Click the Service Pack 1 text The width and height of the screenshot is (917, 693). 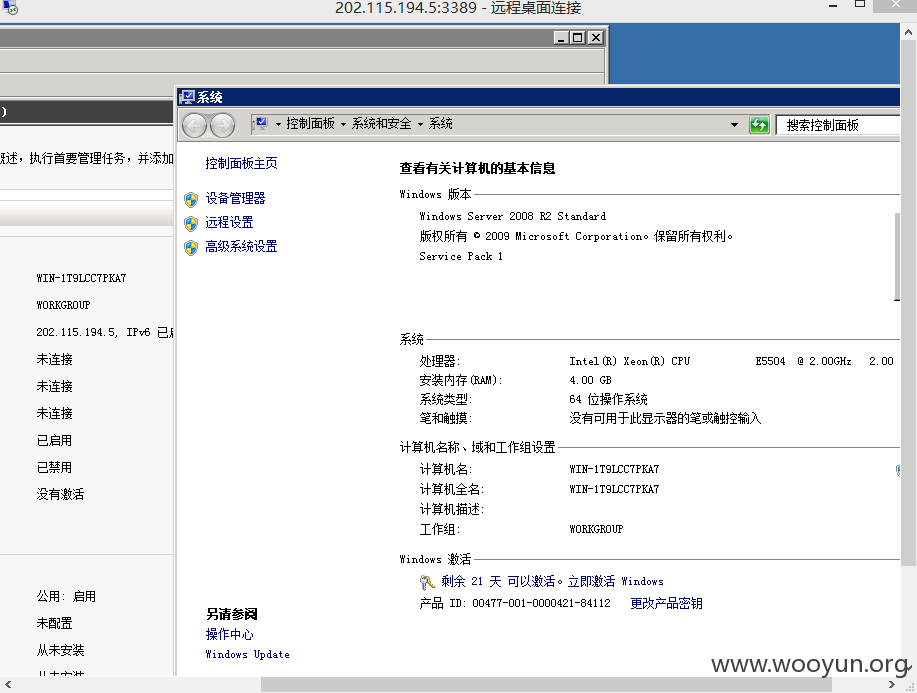click(x=461, y=256)
